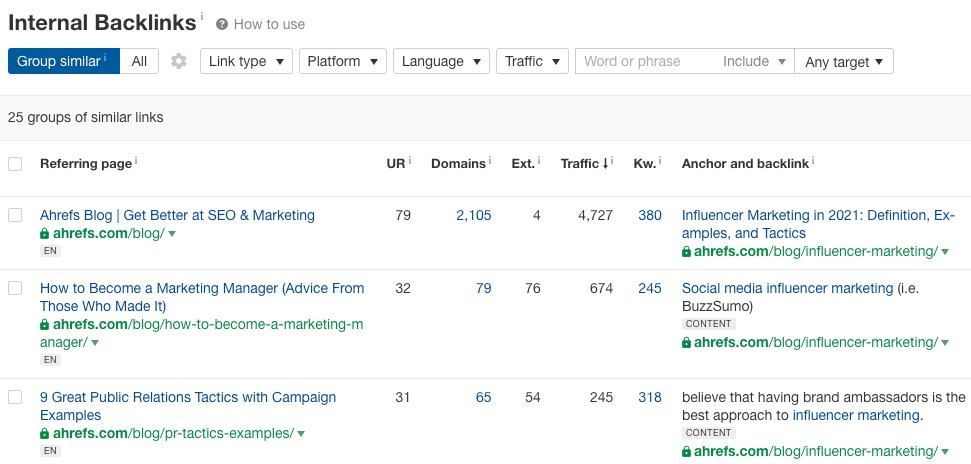
Task: Click info icon next to Domains header
Action: point(490,160)
